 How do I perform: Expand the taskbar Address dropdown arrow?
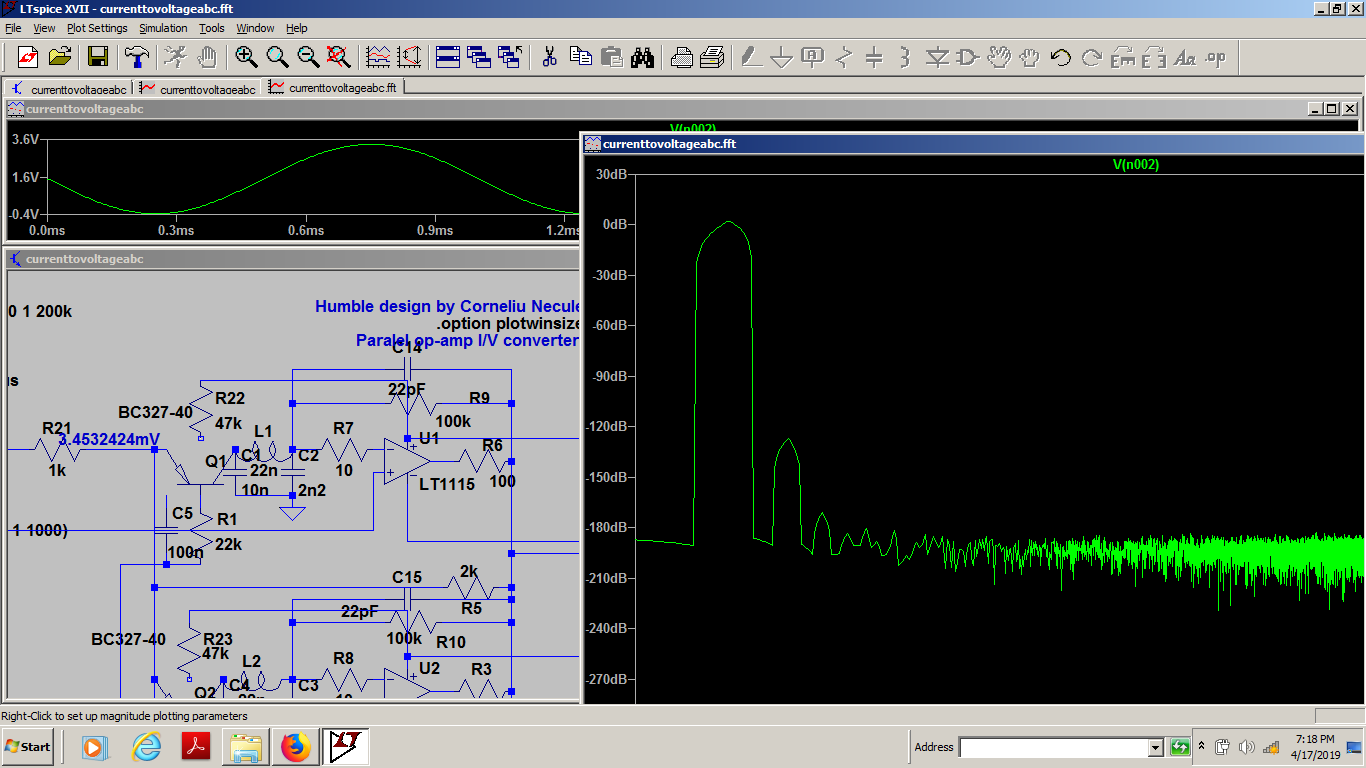1156,747
